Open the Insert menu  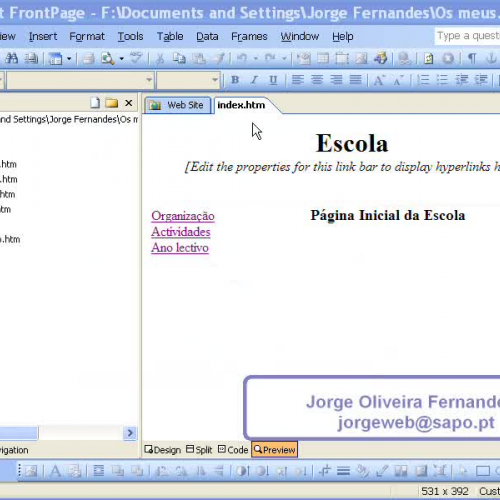pyautogui.click(x=43, y=36)
